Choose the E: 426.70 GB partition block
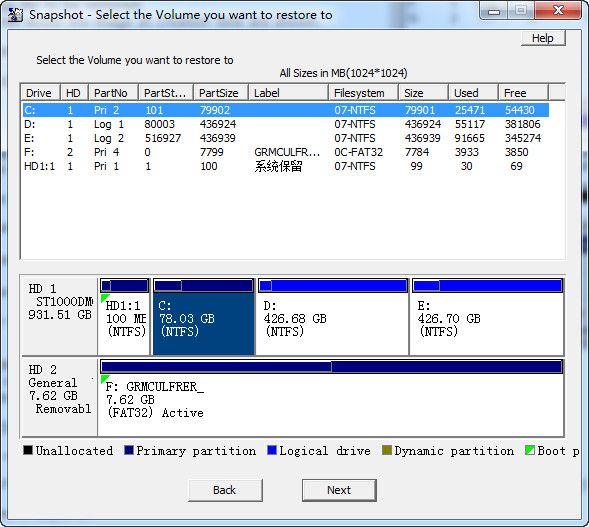 tap(487, 317)
